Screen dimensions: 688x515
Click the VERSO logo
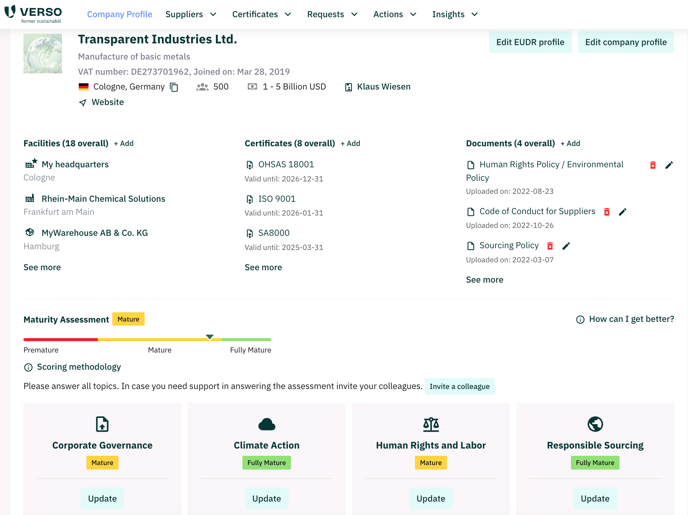point(33,14)
